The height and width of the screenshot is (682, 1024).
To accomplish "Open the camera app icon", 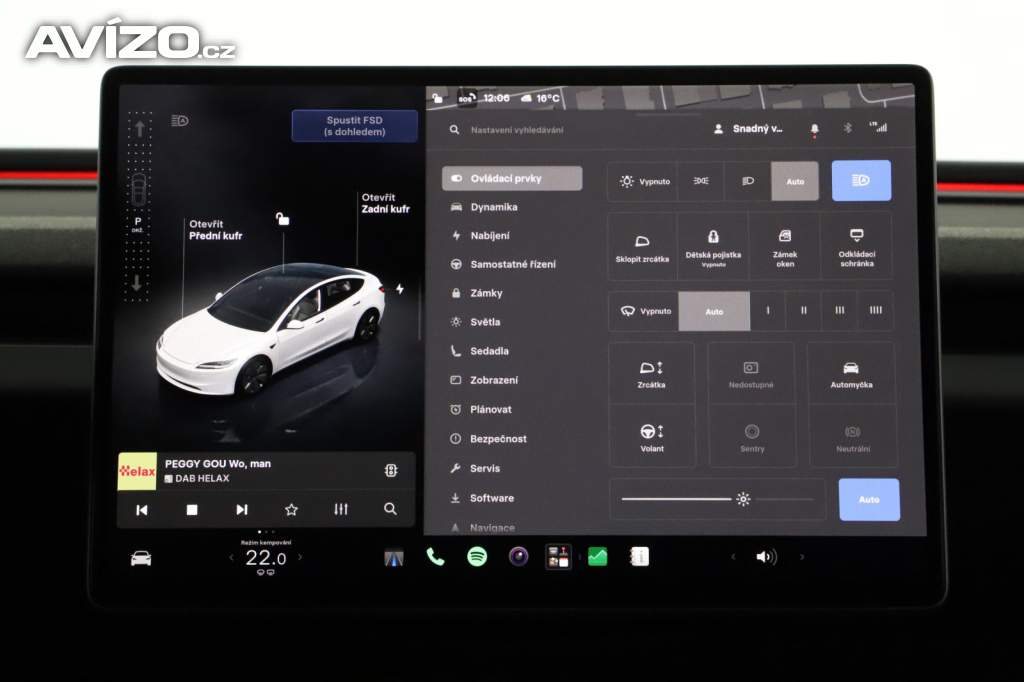I will pos(519,557).
